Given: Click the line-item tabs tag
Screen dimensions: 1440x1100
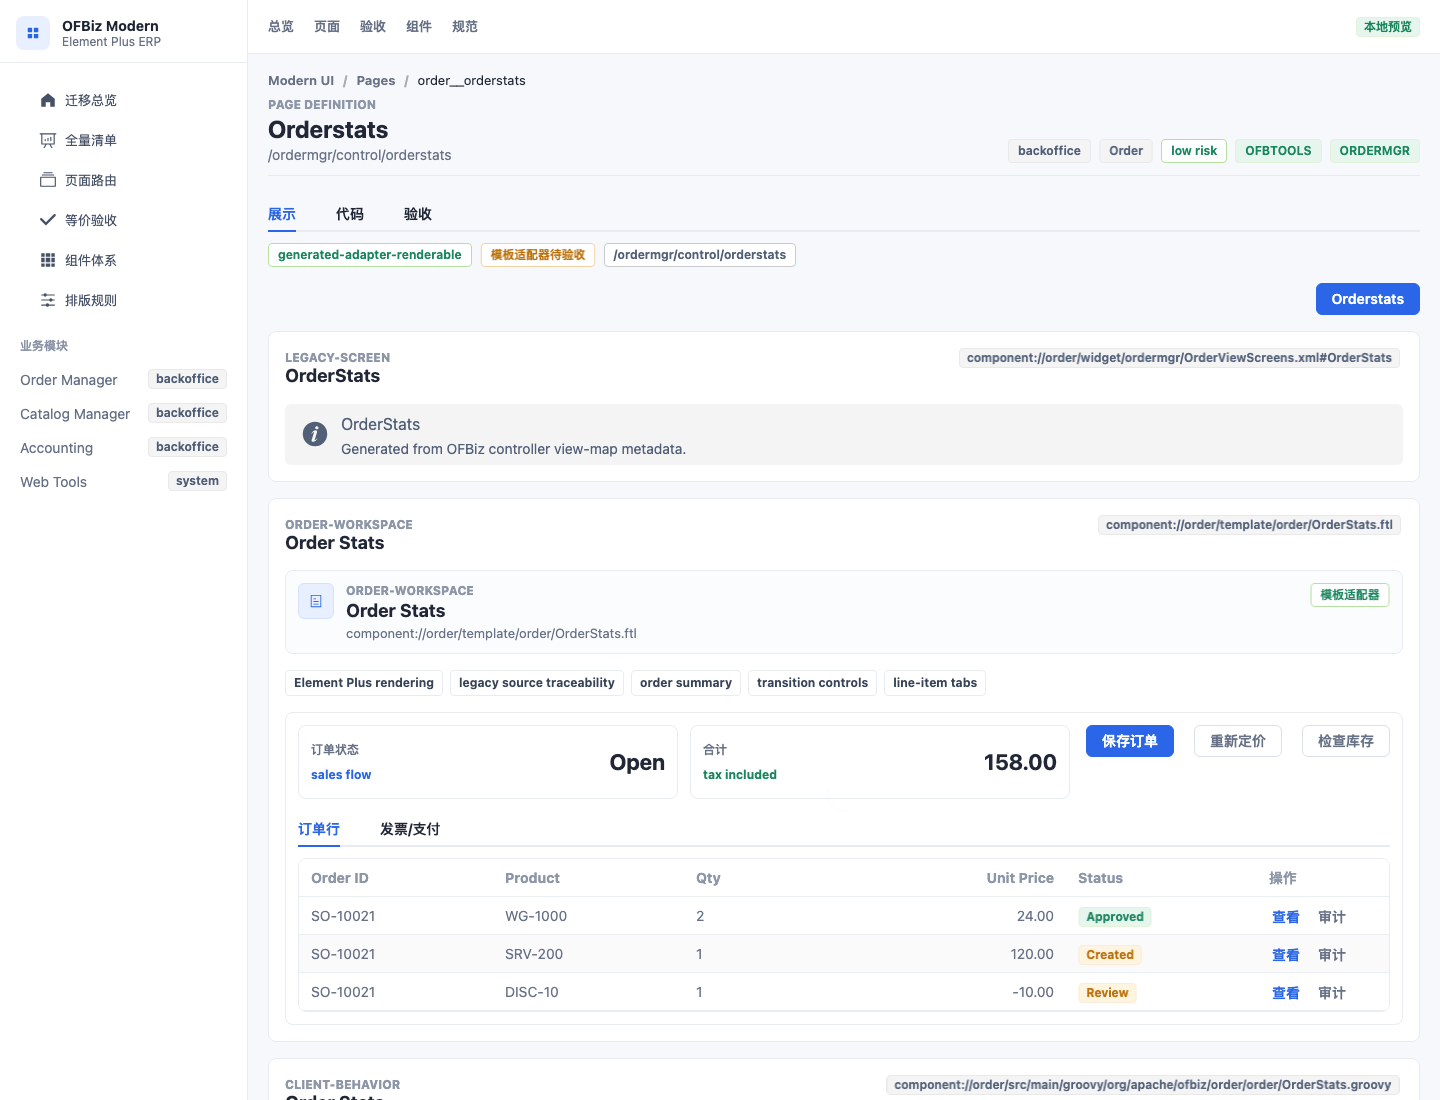Looking at the screenshot, I should click(935, 683).
